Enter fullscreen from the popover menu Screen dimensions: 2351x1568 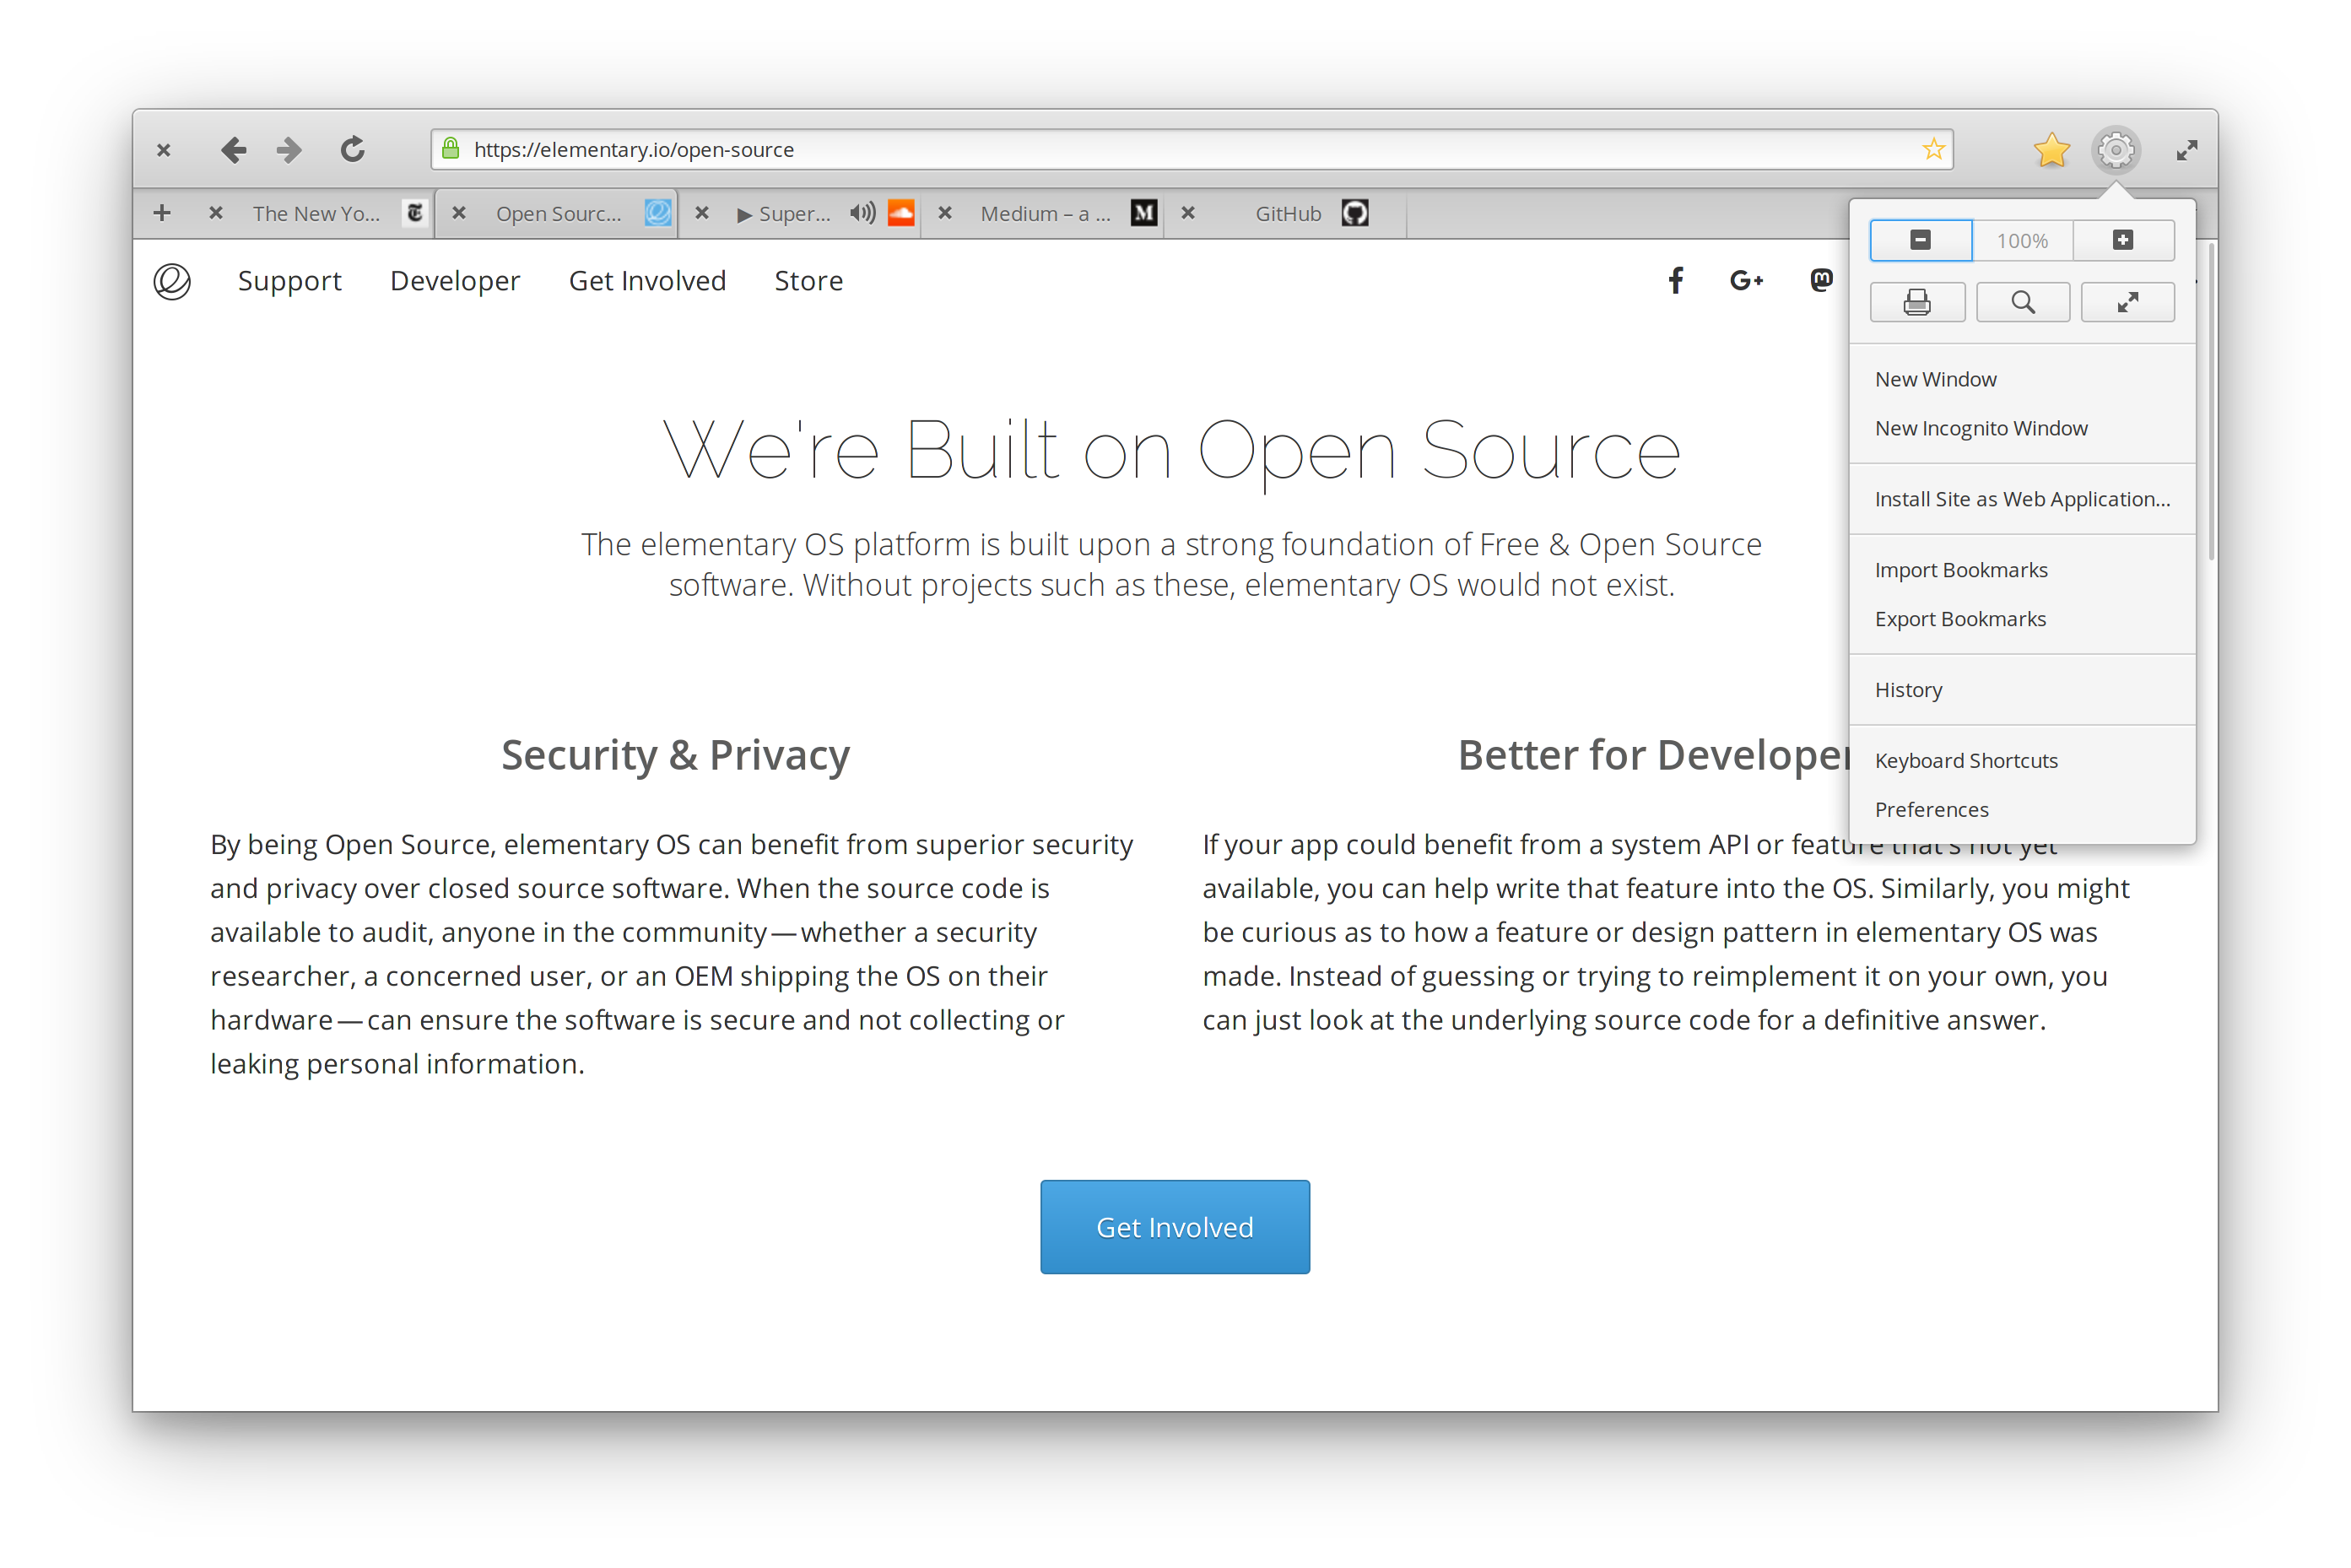(x=2127, y=302)
